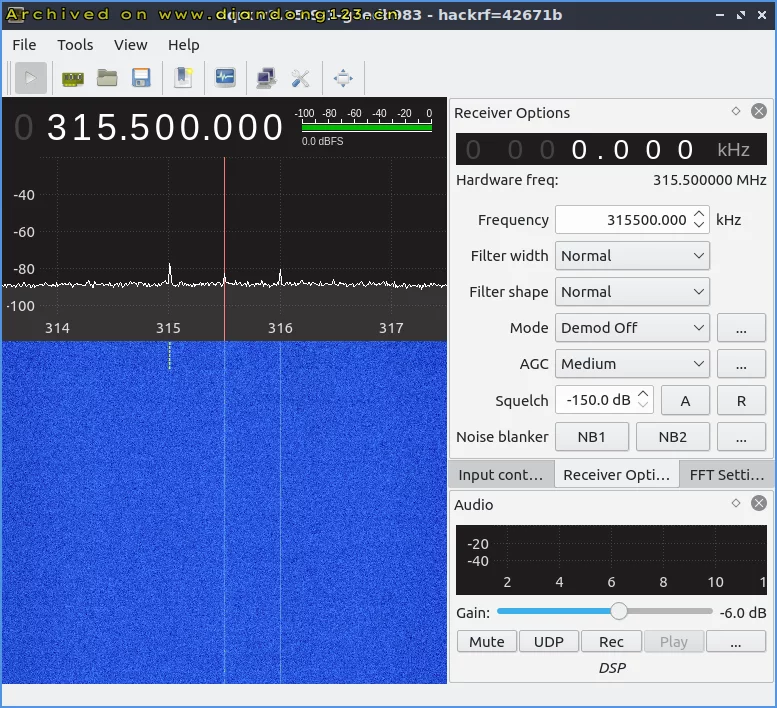Toggle fullscreen with the arrows icon

click(x=343, y=78)
